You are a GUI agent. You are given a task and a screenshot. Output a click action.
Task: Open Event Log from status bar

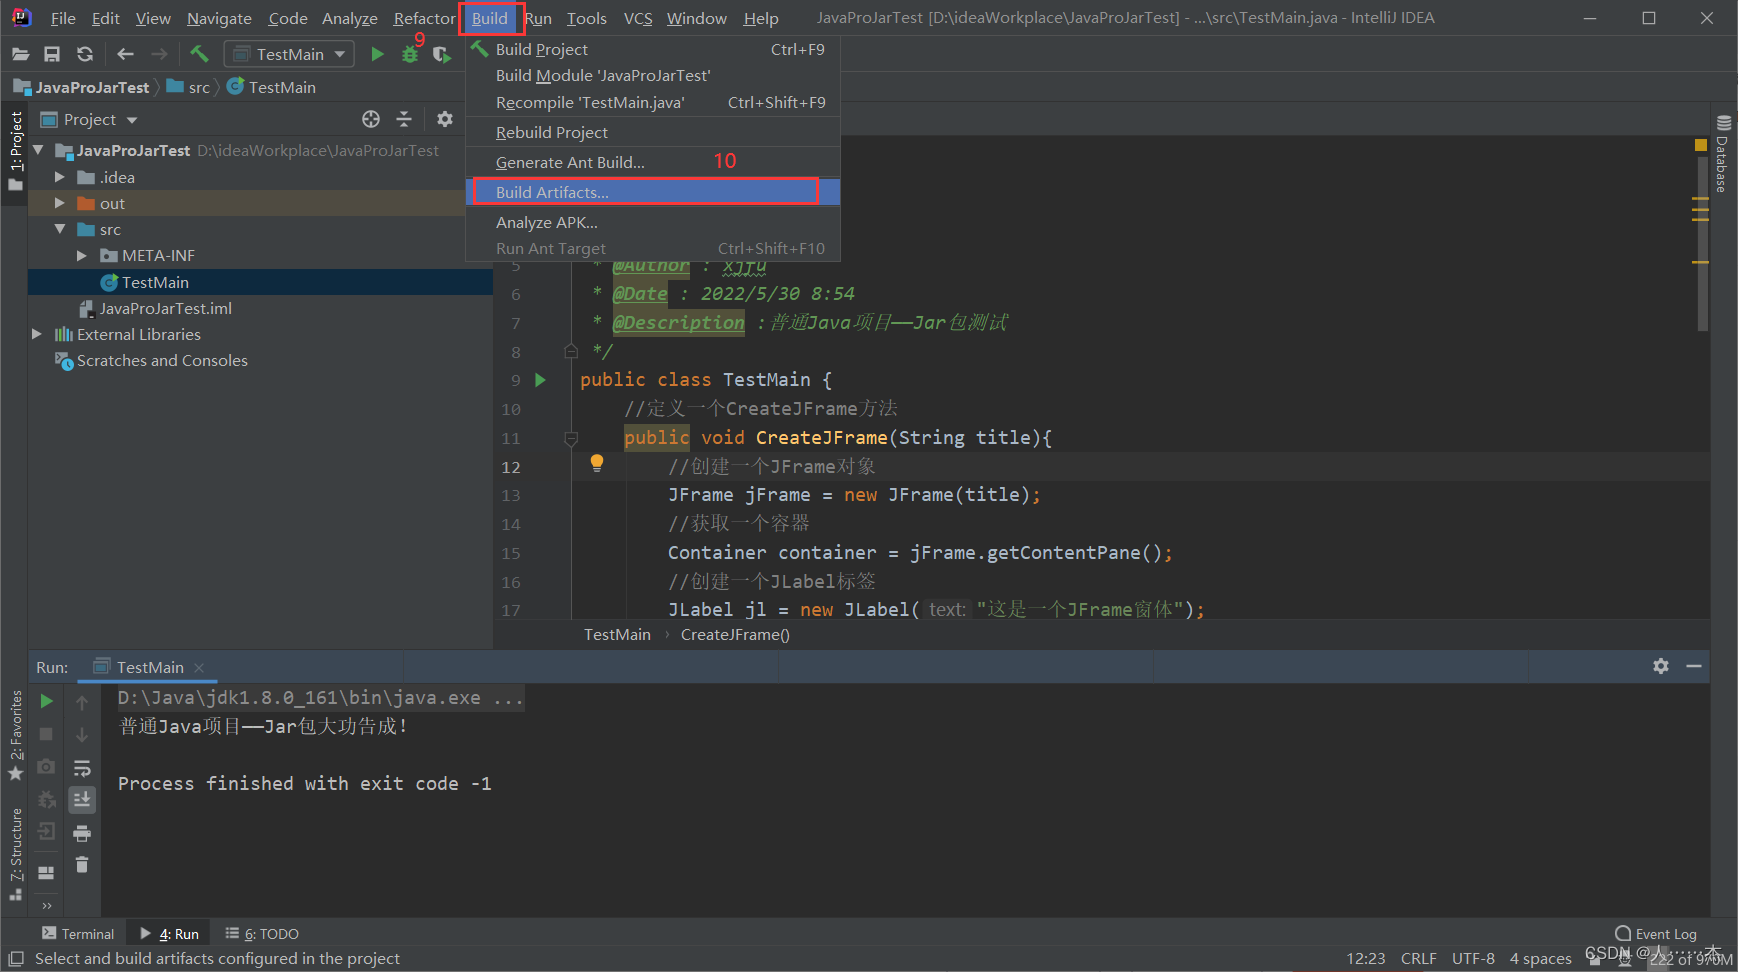(1655, 934)
